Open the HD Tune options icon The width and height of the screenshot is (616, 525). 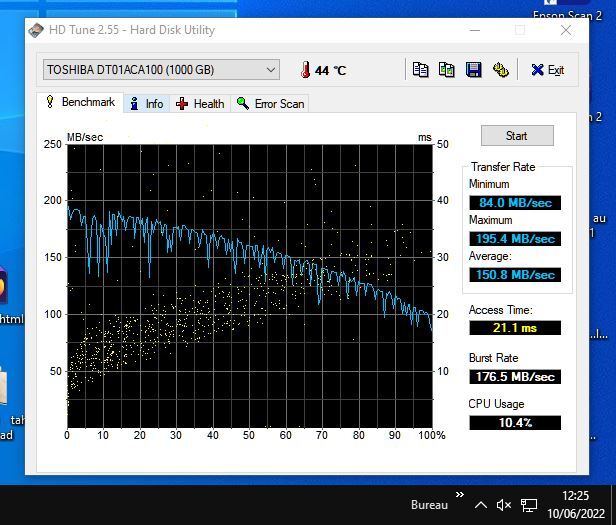click(x=500, y=70)
